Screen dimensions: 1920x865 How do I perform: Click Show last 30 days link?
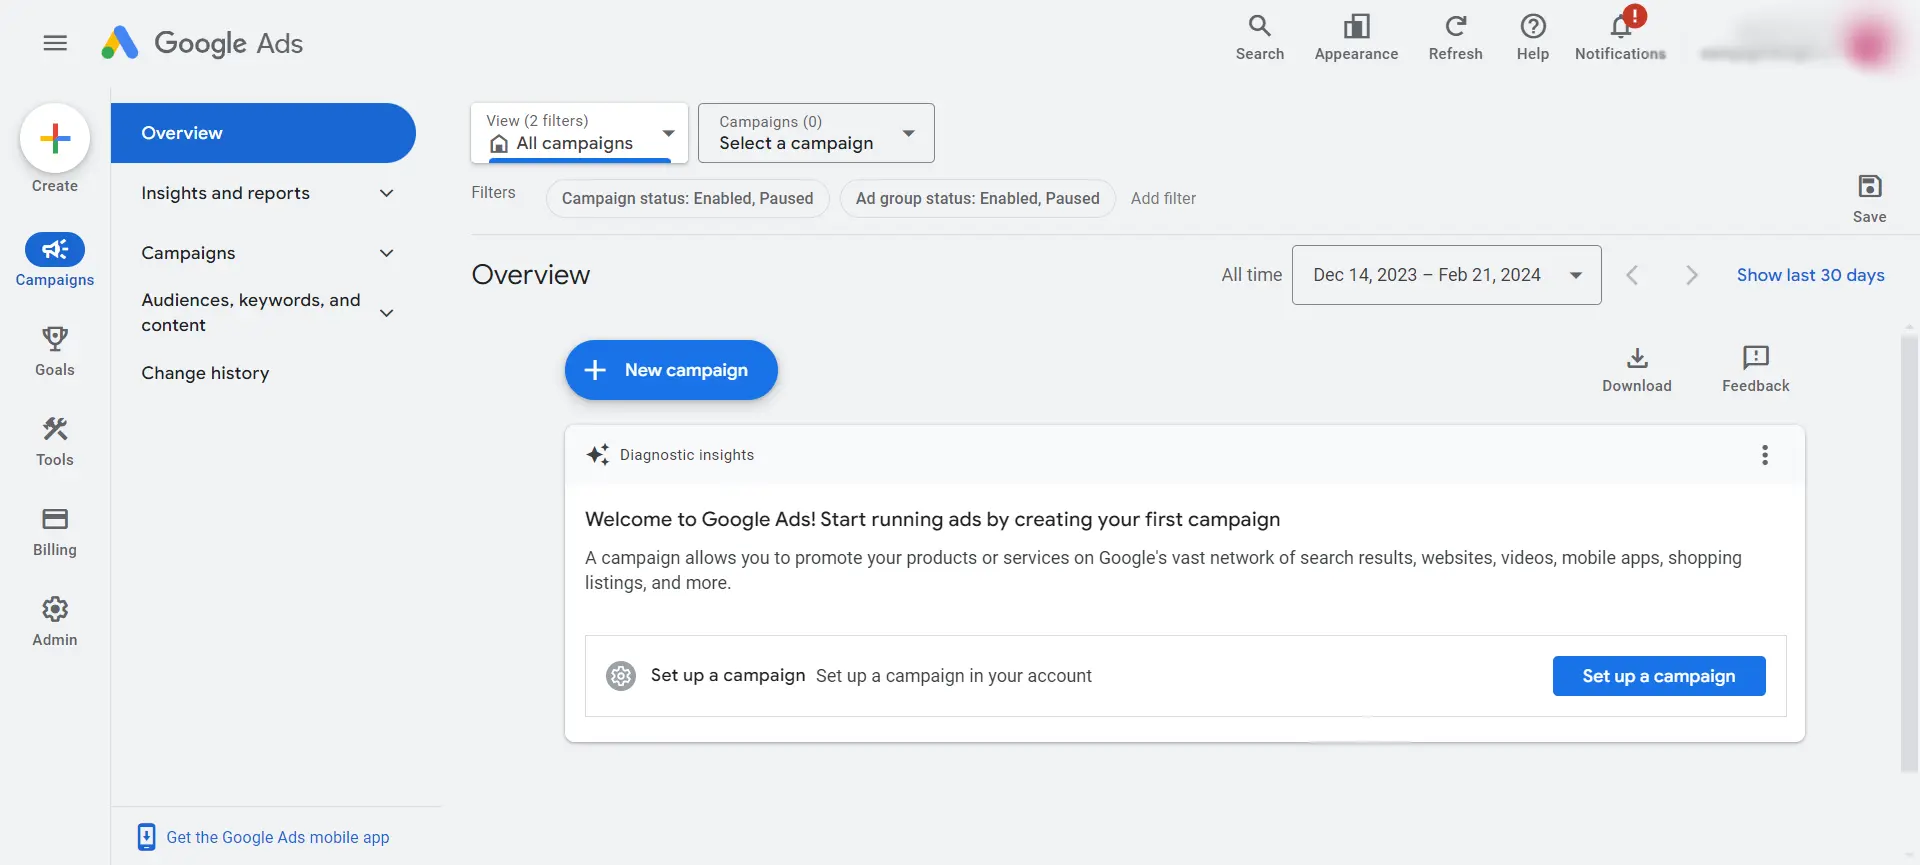[1810, 275]
